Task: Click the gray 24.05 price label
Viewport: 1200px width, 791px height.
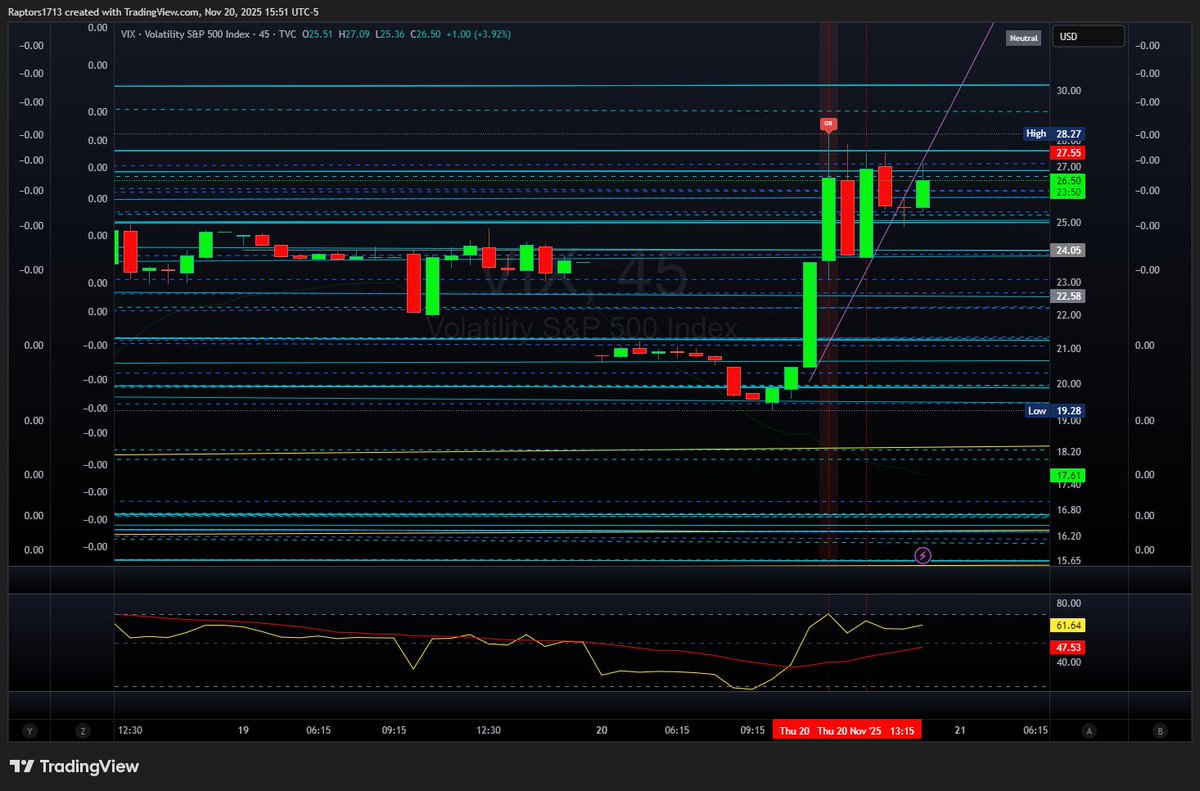Action: tap(1069, 250)
